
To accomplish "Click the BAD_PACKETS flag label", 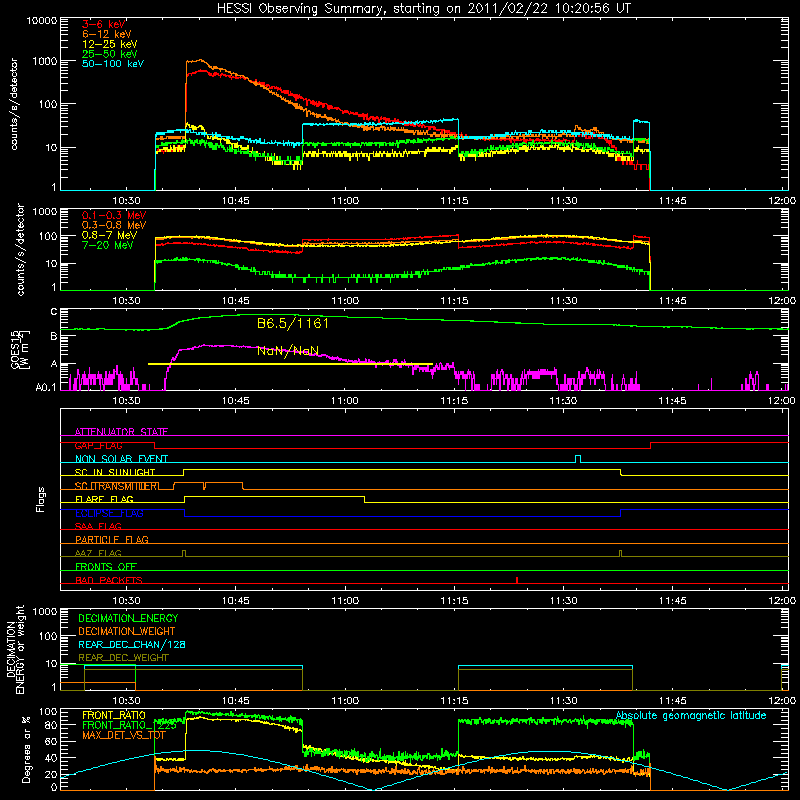I will point(109,580).
